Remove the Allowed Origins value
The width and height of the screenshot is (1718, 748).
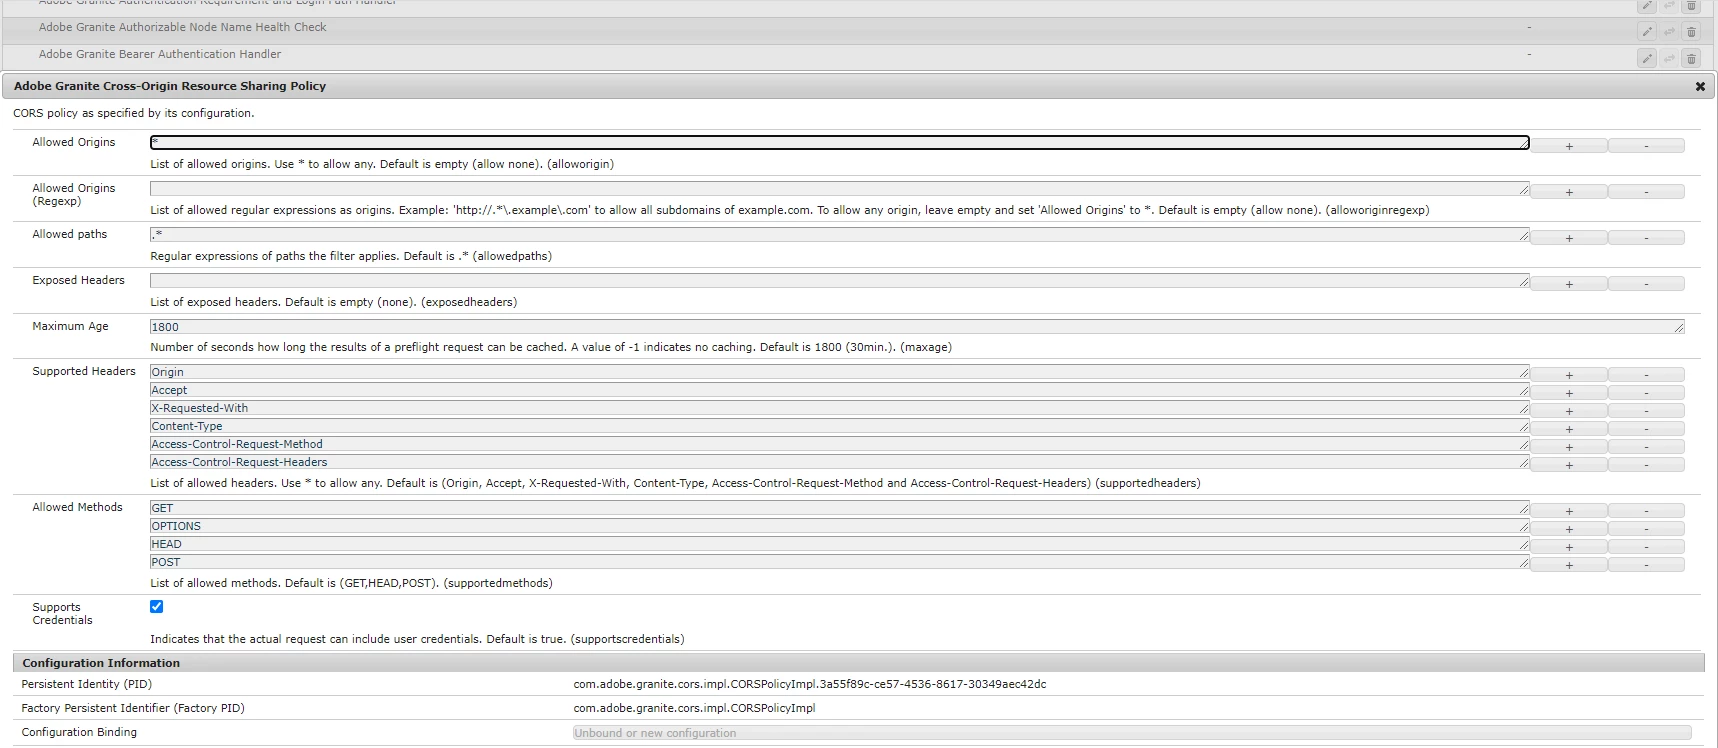click(1646, 146)
